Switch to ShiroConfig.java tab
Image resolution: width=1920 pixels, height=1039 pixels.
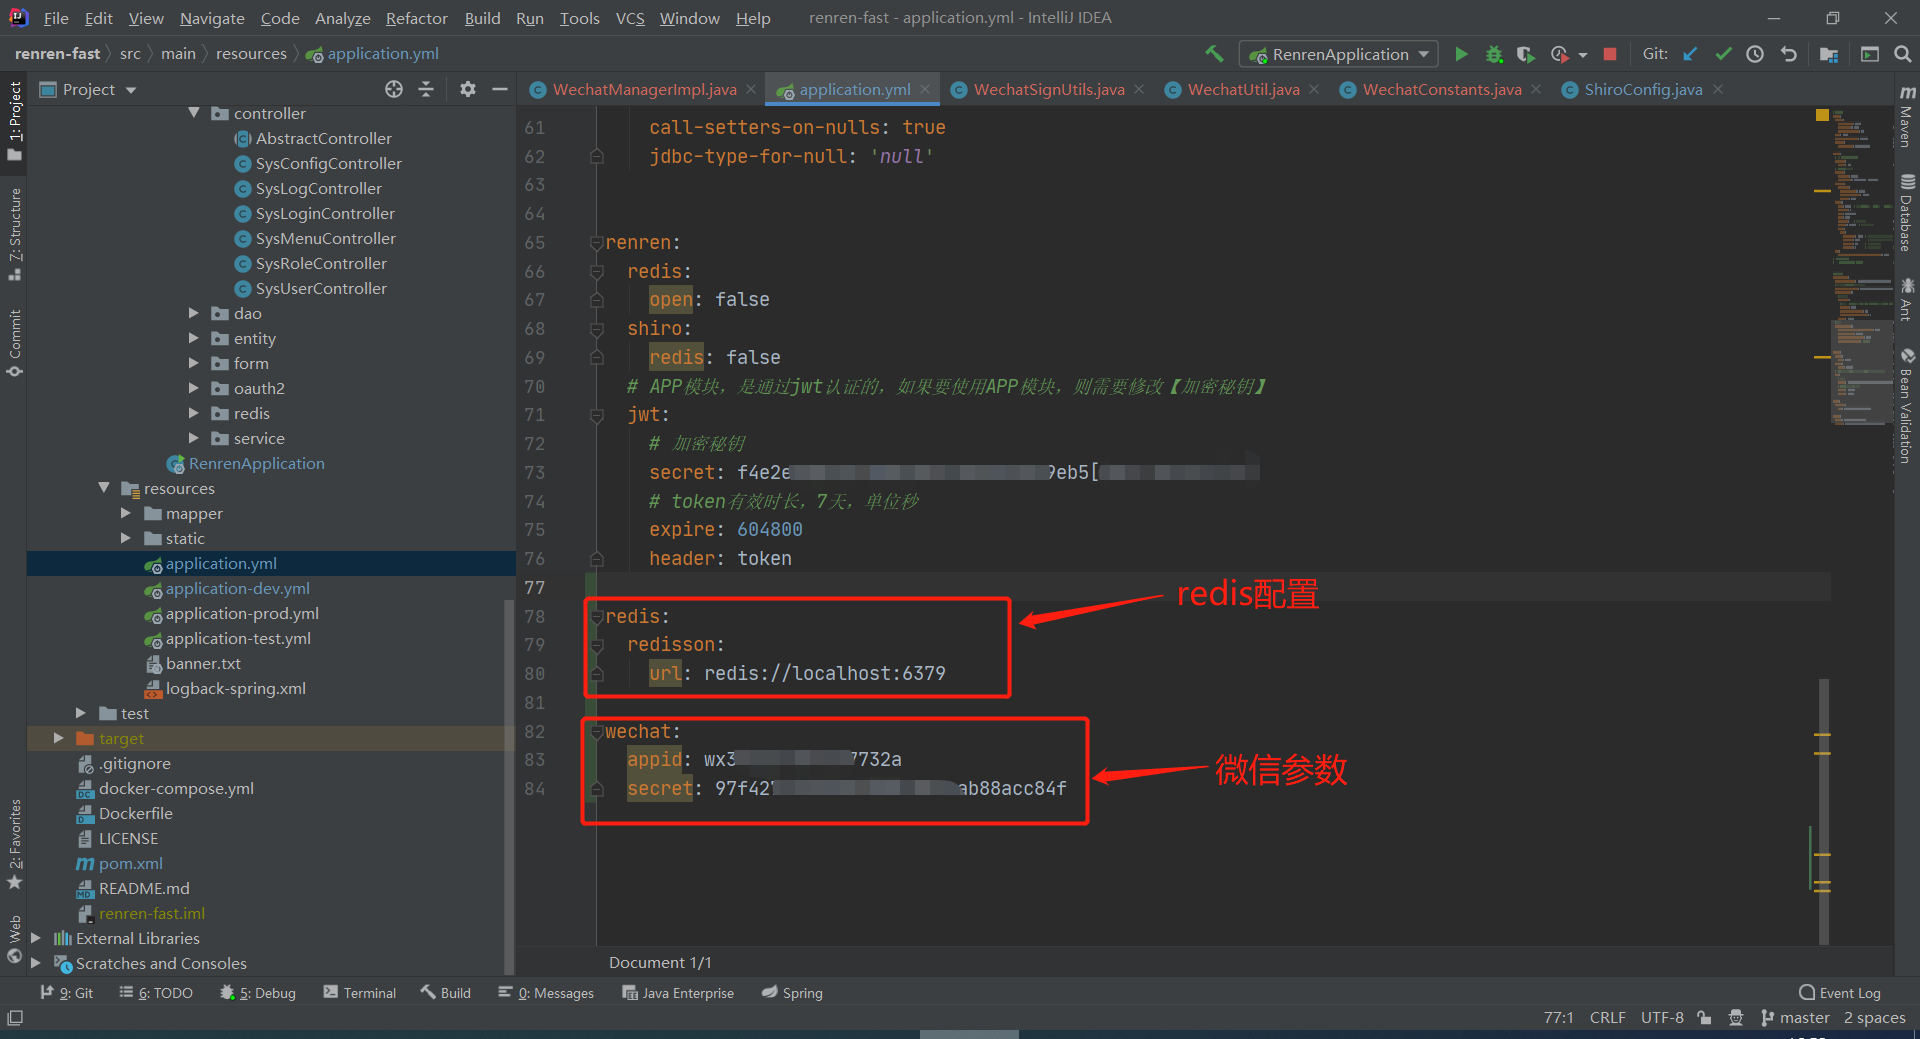1643,89
